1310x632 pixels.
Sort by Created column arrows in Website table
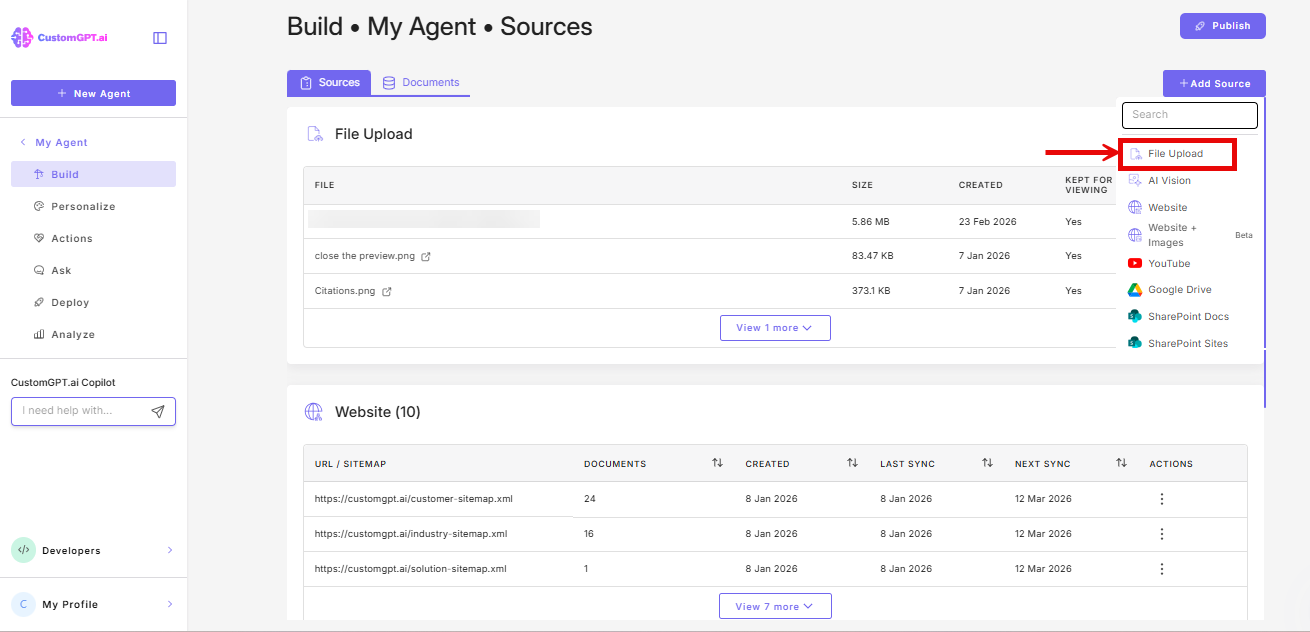pyautogui.click(x=852, y=463)
